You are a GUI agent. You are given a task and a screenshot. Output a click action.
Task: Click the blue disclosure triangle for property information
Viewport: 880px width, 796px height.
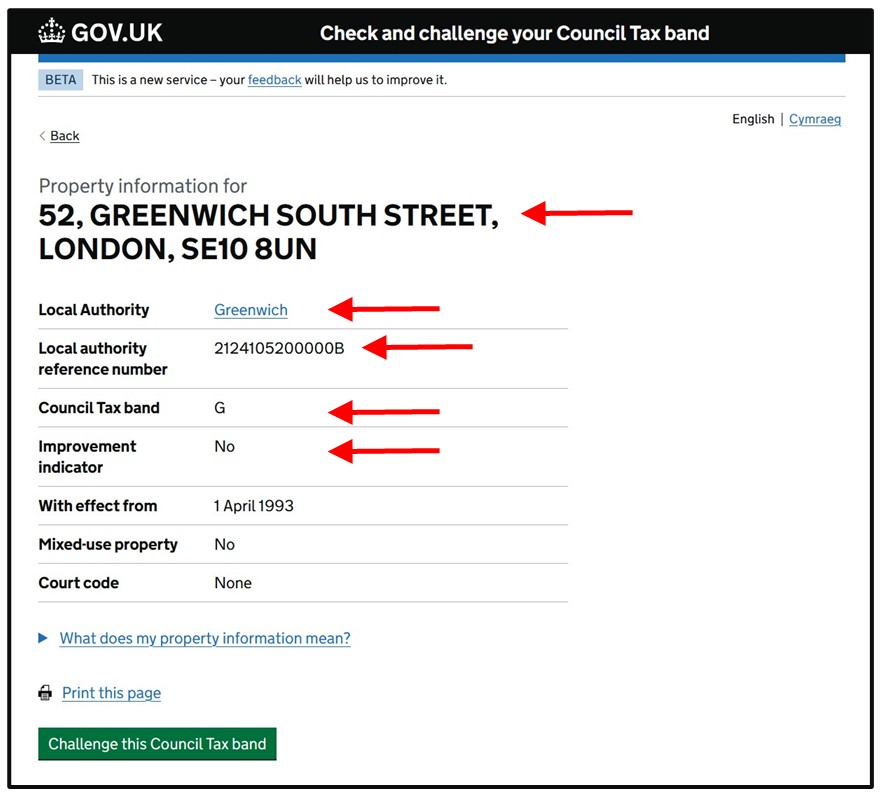[43, 638]
